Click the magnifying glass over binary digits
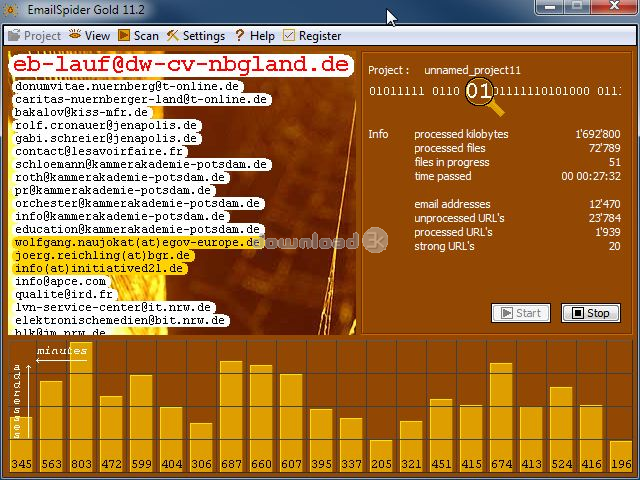Screen dimensions: 640x480 (x=484, y=96)
